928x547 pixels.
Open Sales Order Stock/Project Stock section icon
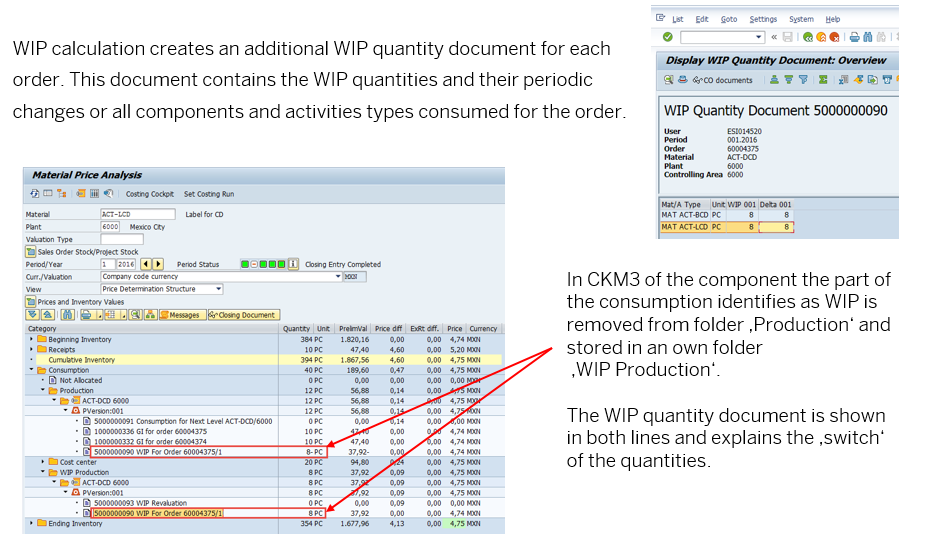point(31,252)
